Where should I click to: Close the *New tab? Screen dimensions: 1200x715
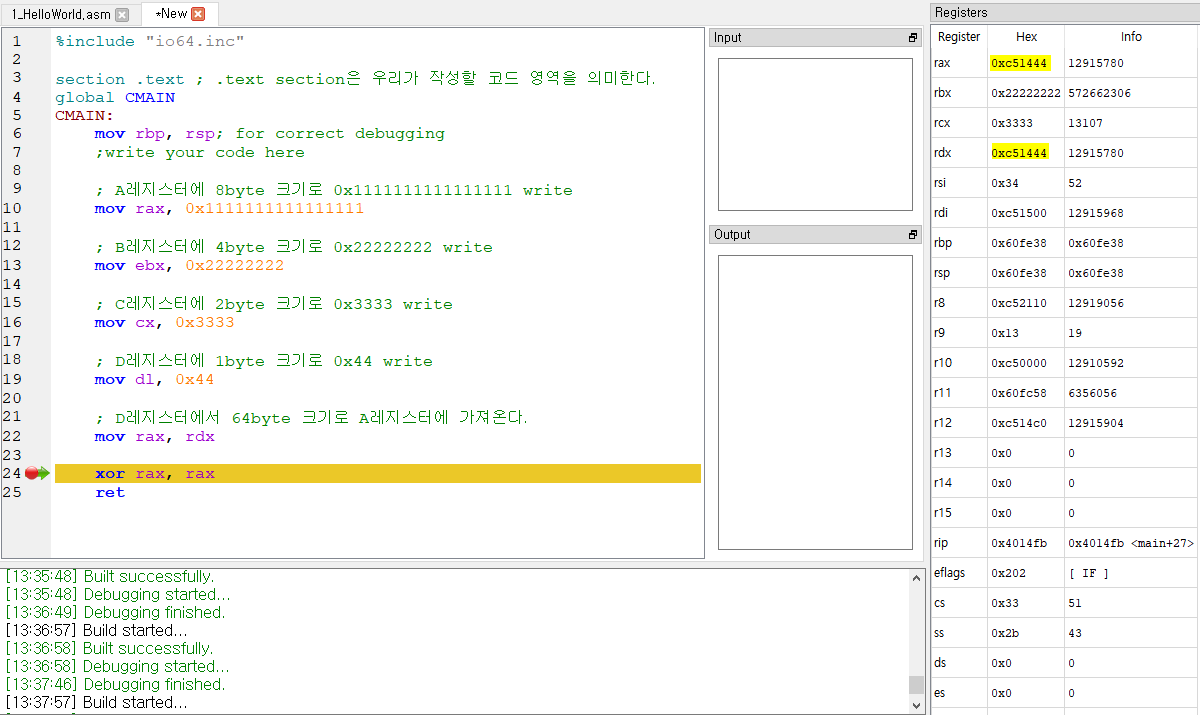click(x=198, y=14)
